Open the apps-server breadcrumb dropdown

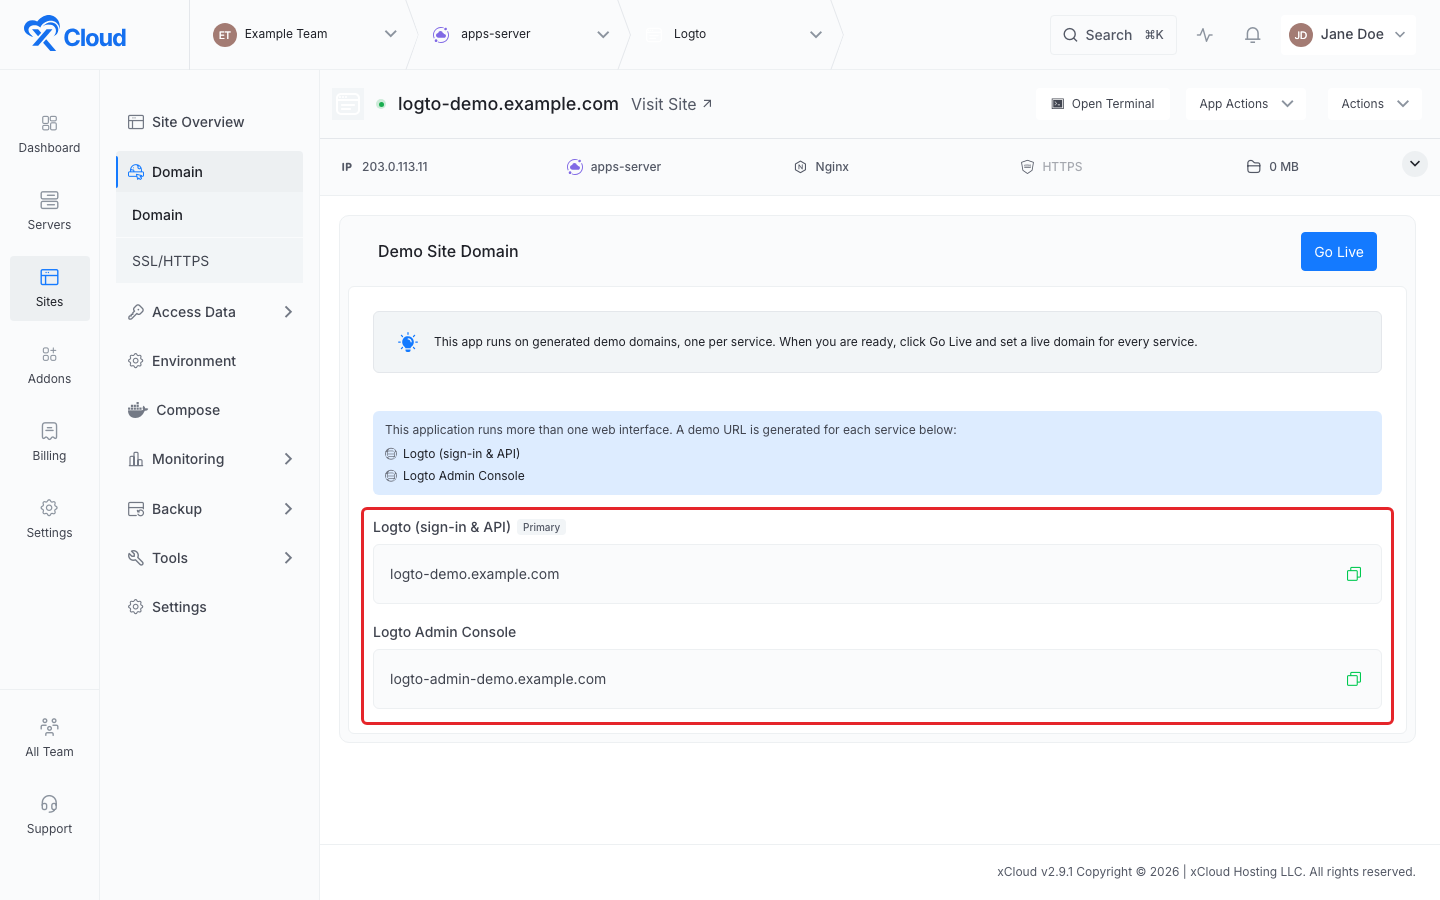603,34
